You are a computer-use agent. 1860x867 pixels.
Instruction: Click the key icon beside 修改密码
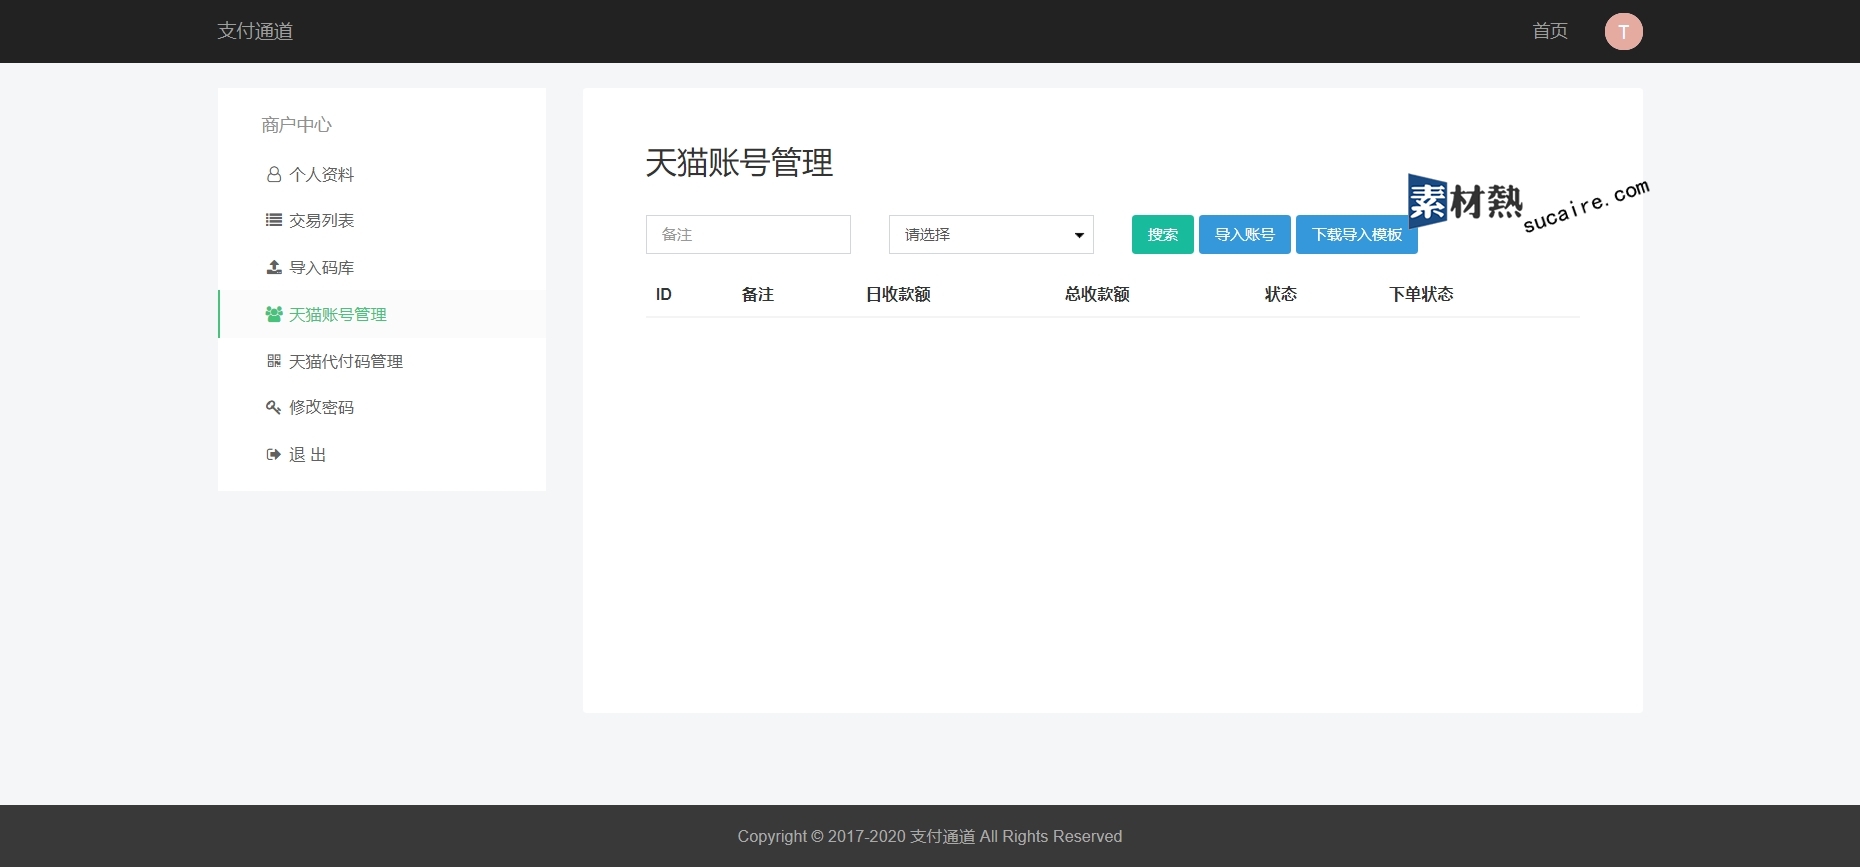tap(273, 407)
